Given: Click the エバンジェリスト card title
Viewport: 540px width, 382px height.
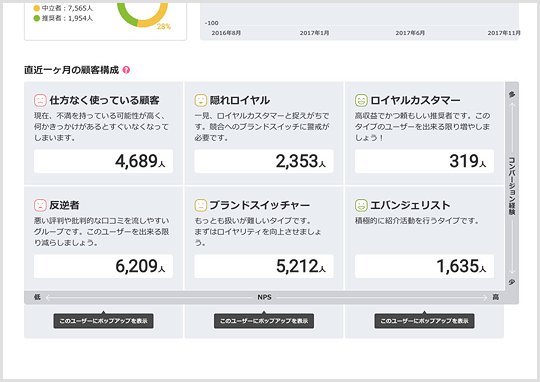Looking at the screenshot, I should click(x=410, y=205).
